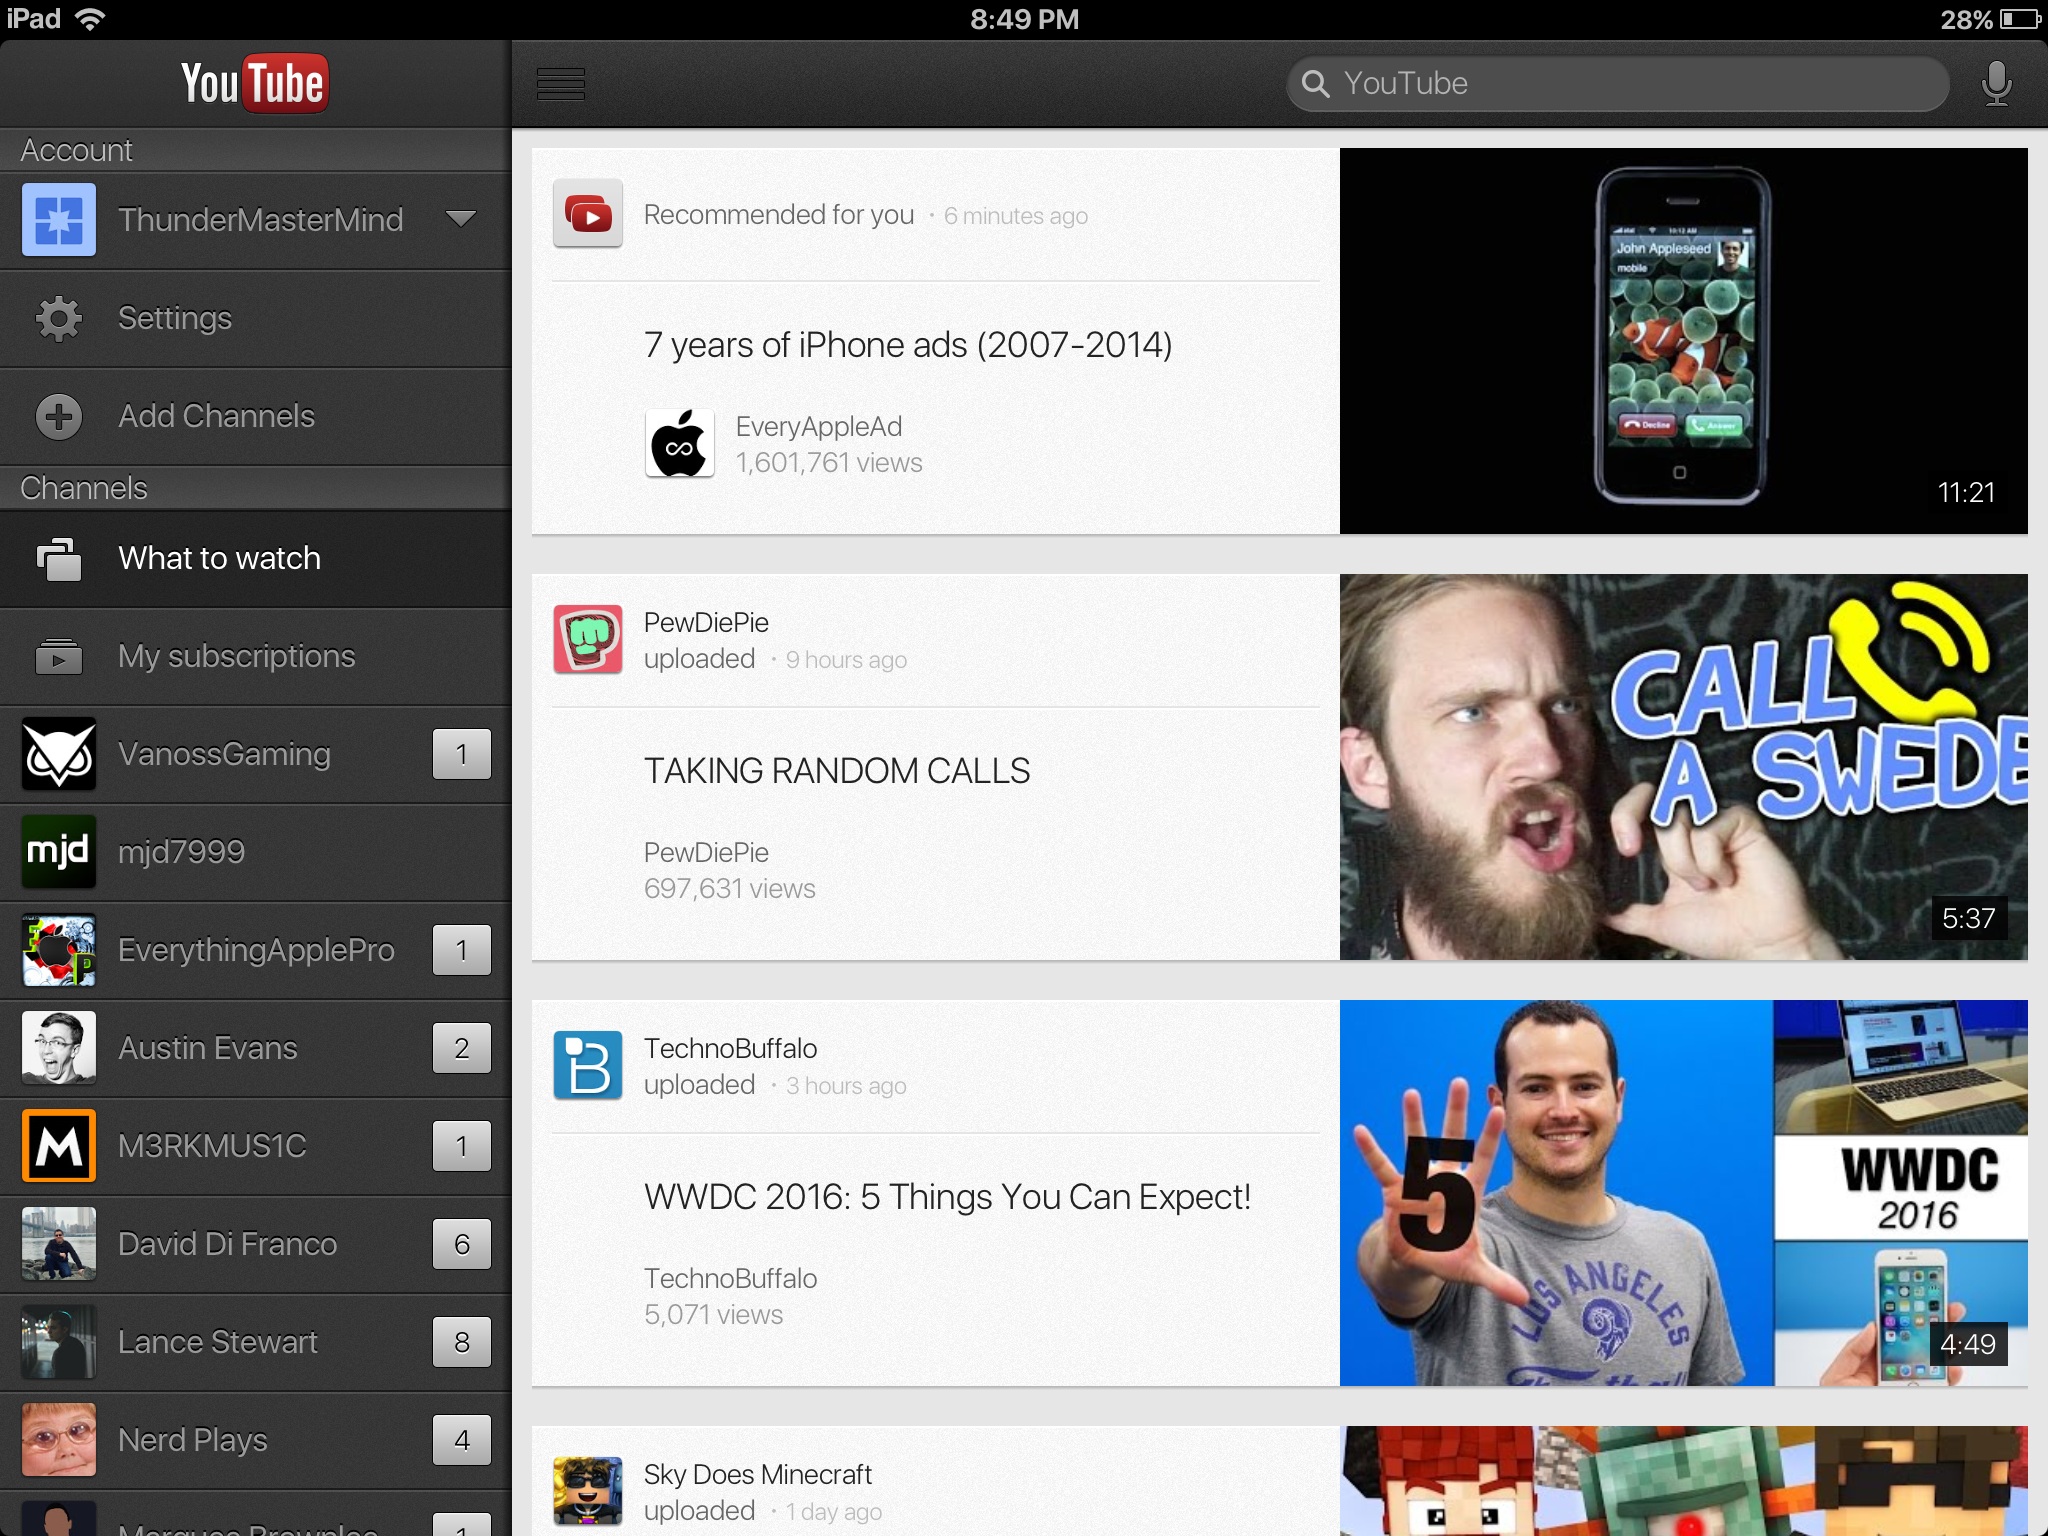Open the Austin Evans channel
Image resolution: width=2048 pixels, height=1536 pixels.
(208, 1048)
